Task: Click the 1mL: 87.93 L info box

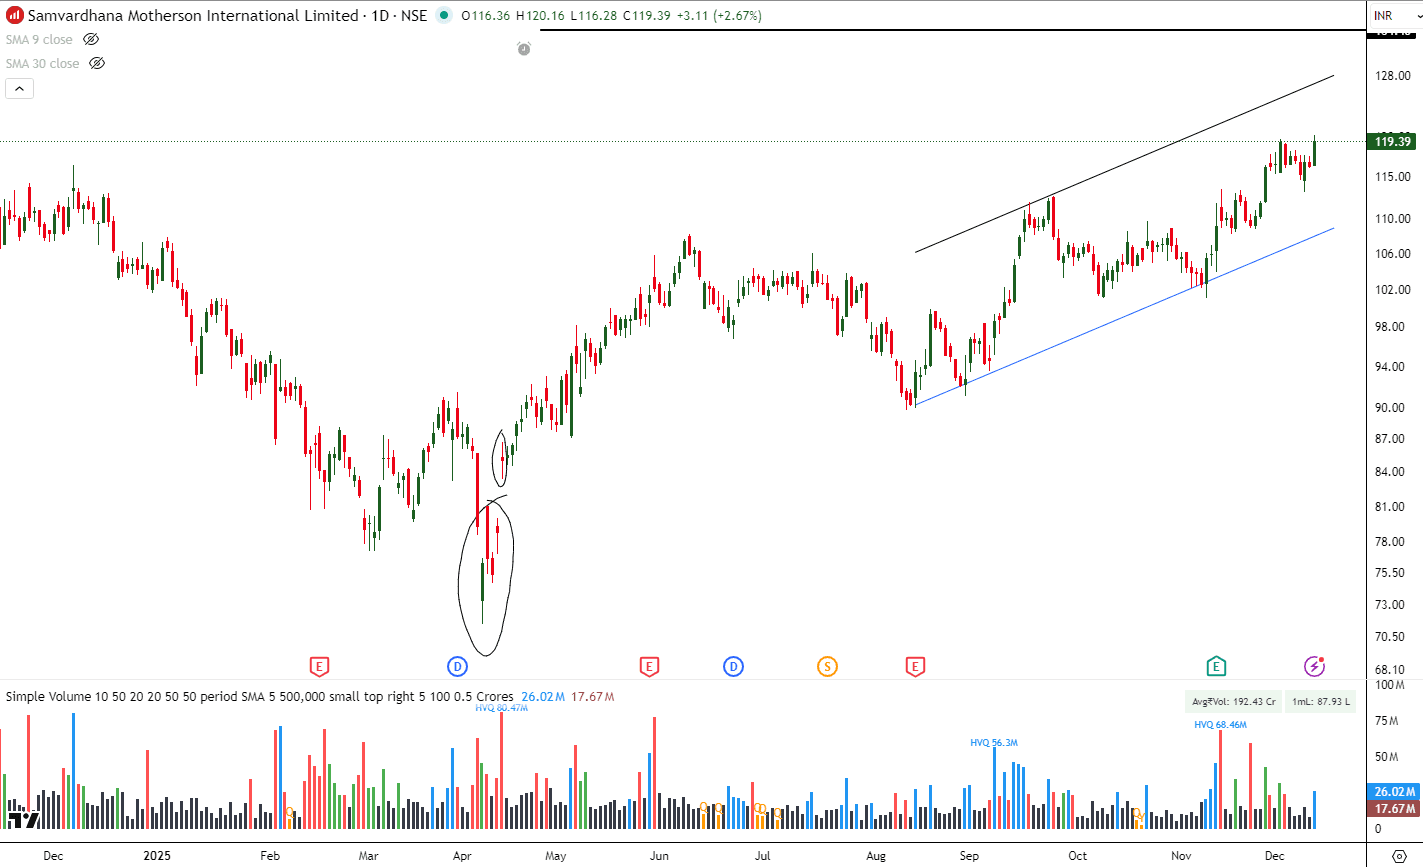Action: tap(1321, 701)
